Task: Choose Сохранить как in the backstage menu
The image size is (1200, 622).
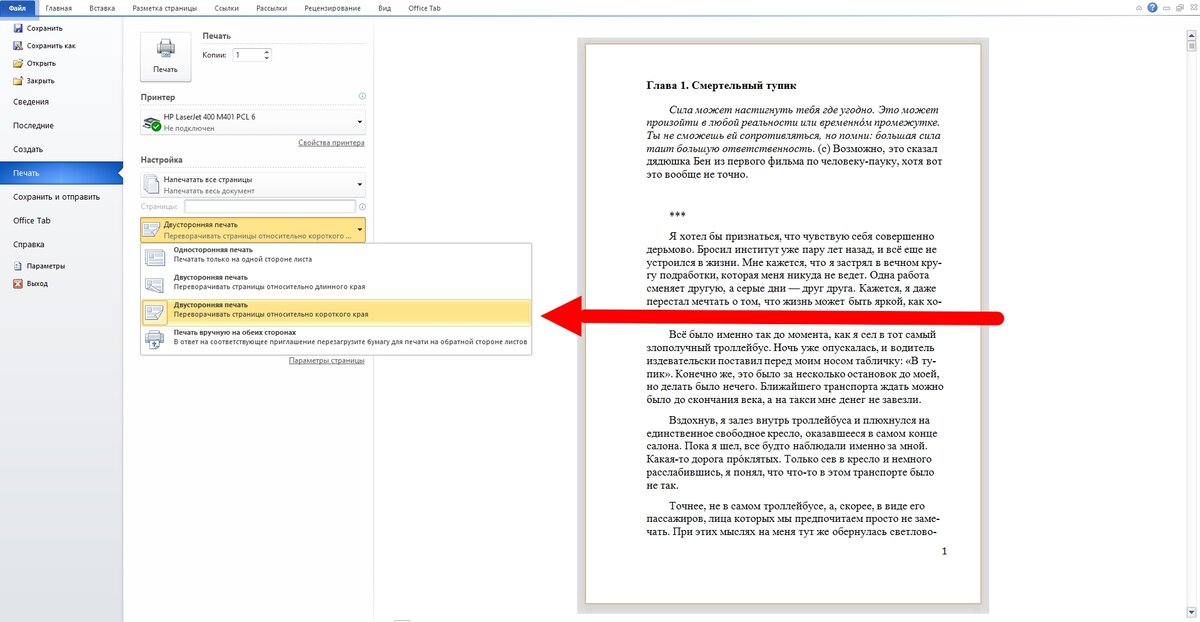Action: tap(44, 46)
